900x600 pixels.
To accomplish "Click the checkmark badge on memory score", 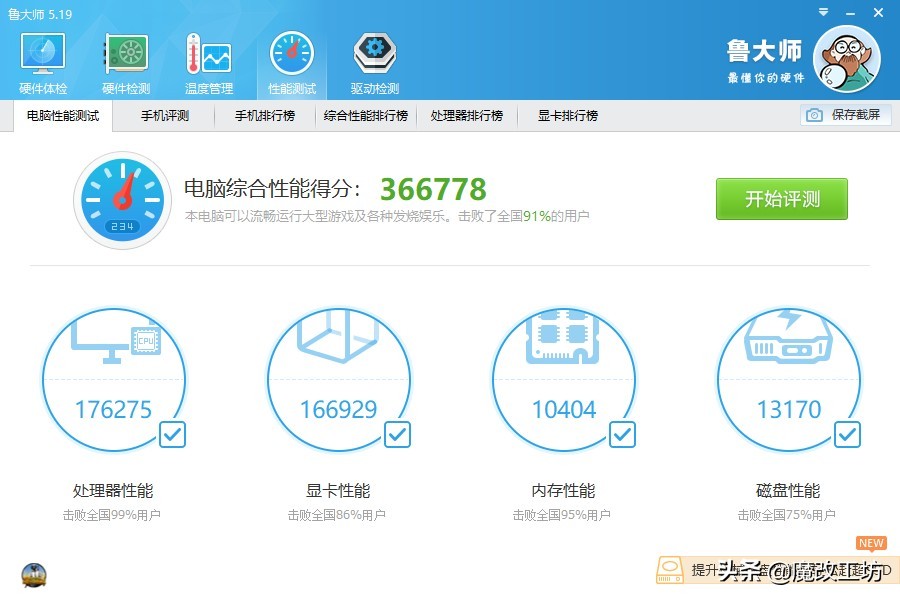I will 622,434.
